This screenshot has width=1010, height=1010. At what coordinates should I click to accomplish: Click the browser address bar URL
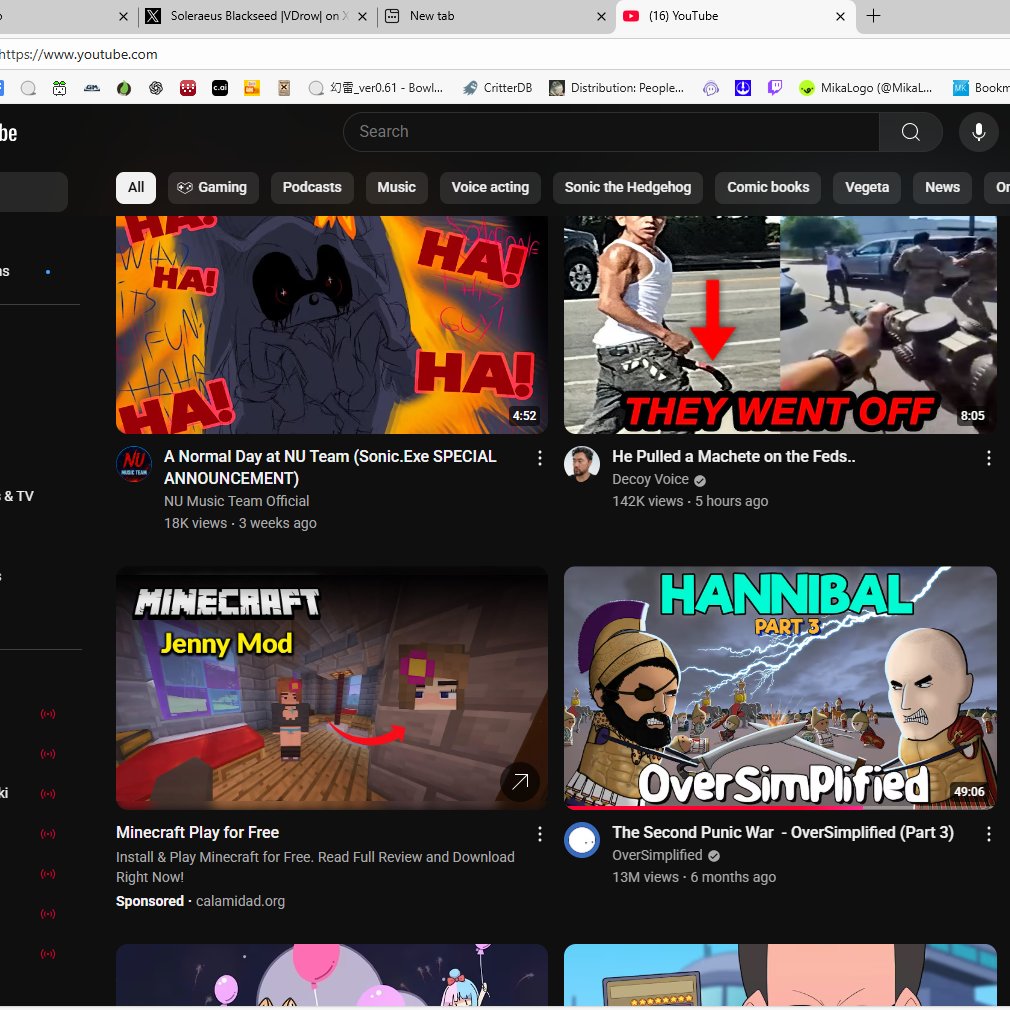[79, 55]
